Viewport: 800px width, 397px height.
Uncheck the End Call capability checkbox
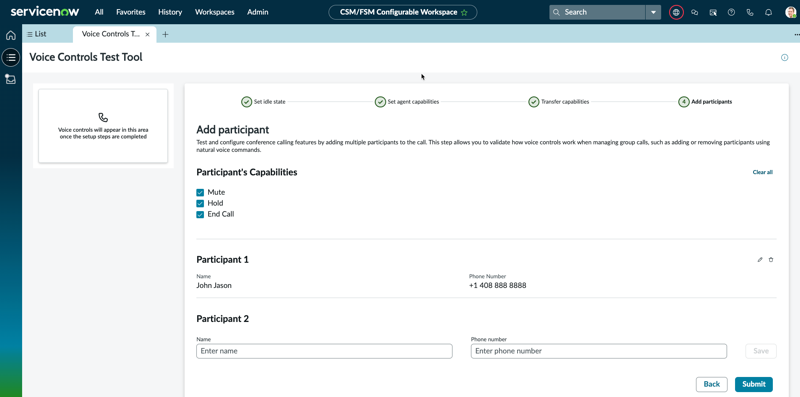(x=200, y=214)
